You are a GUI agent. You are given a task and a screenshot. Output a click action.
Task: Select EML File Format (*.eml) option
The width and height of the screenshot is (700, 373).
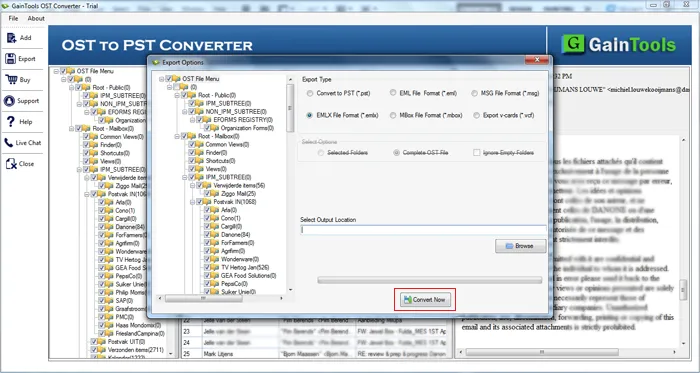(393, 93)
